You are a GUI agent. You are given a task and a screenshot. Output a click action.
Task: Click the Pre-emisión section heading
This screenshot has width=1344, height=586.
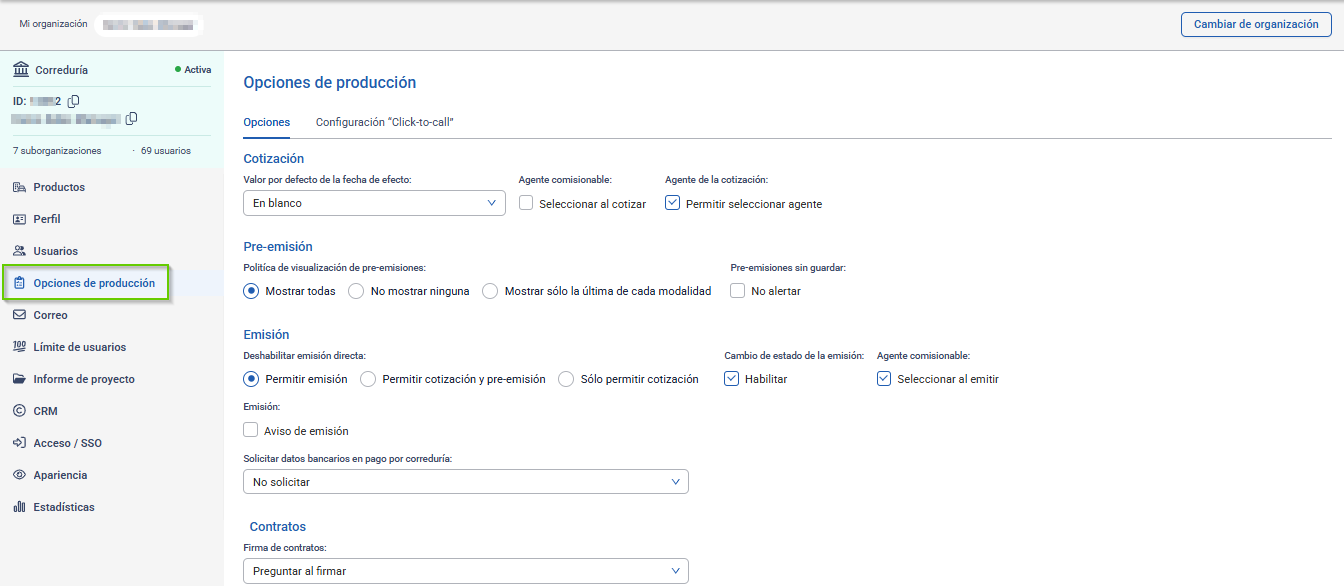(278, 246)
